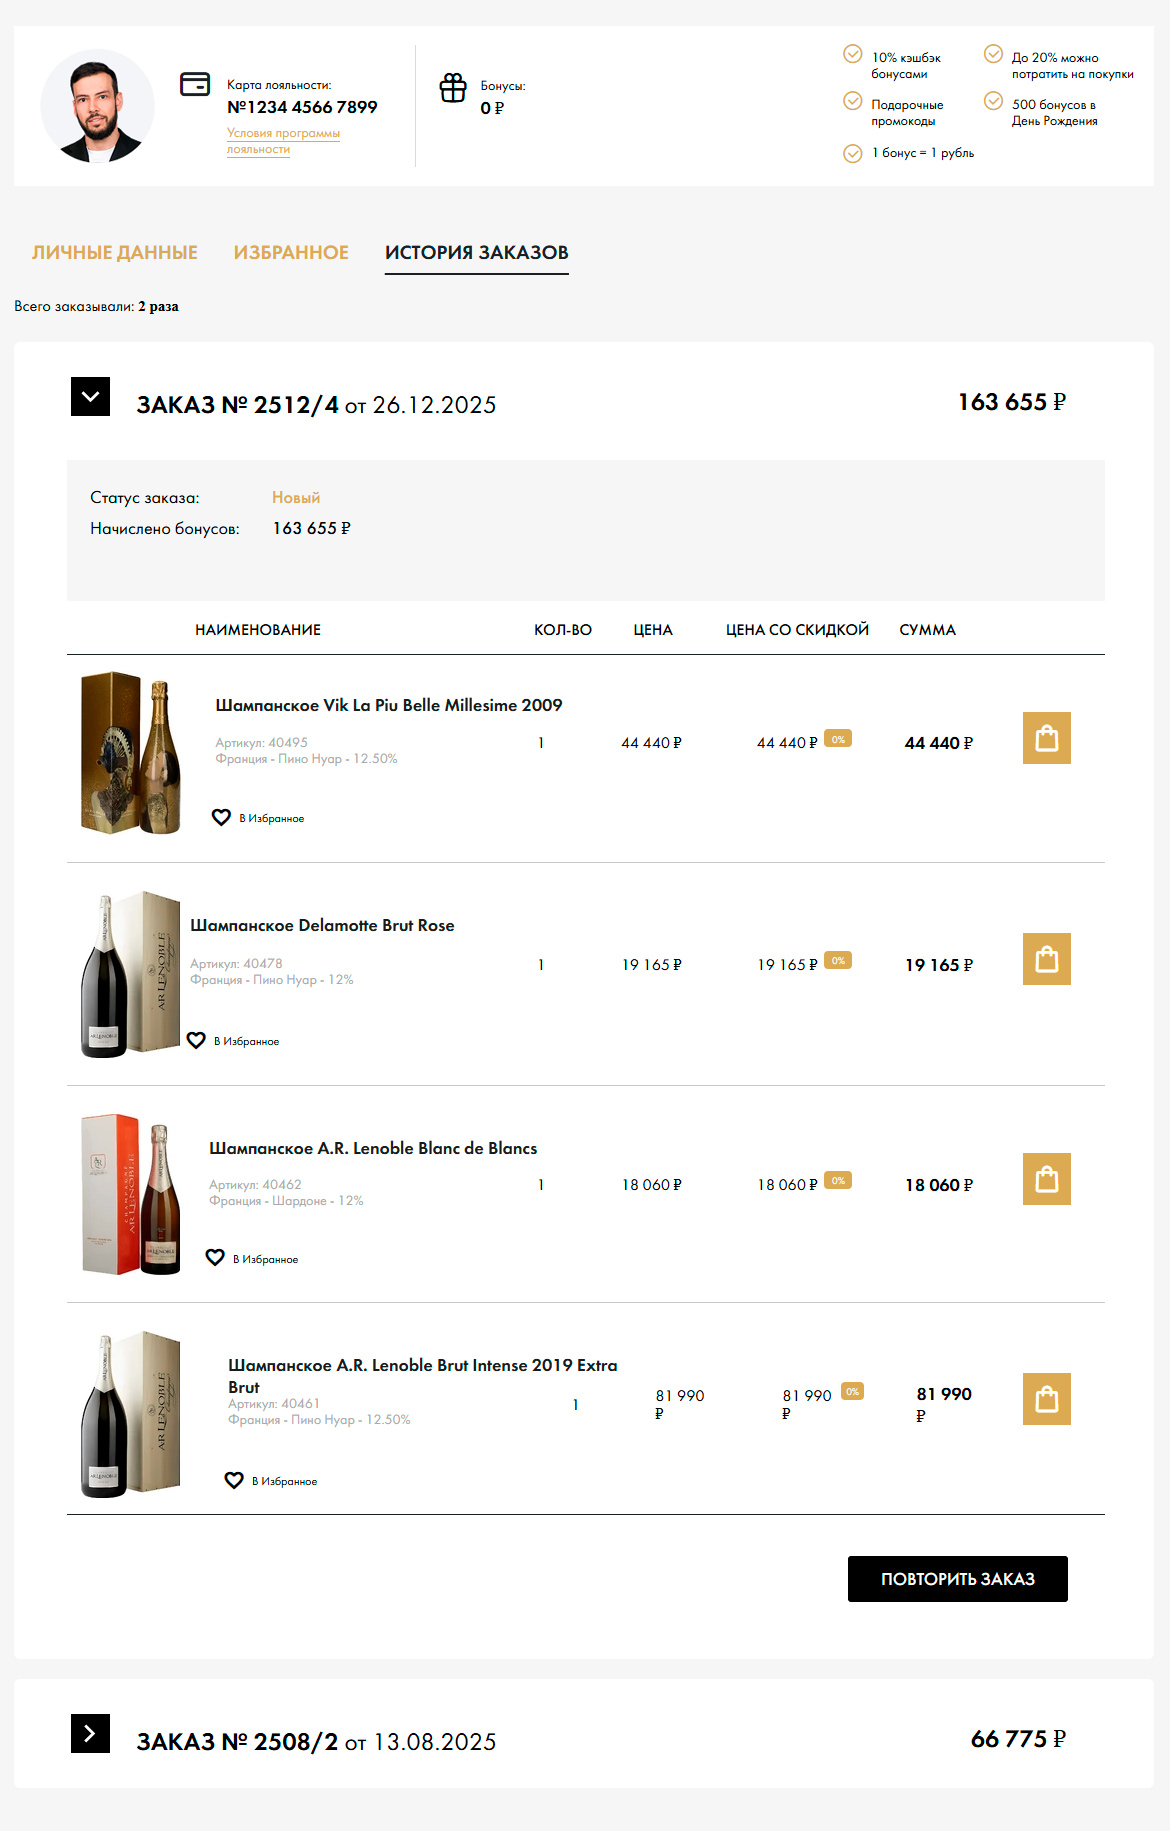Click the loyalty card icon
This screenshot has height=1831, width=1170.
coord(195,84)
